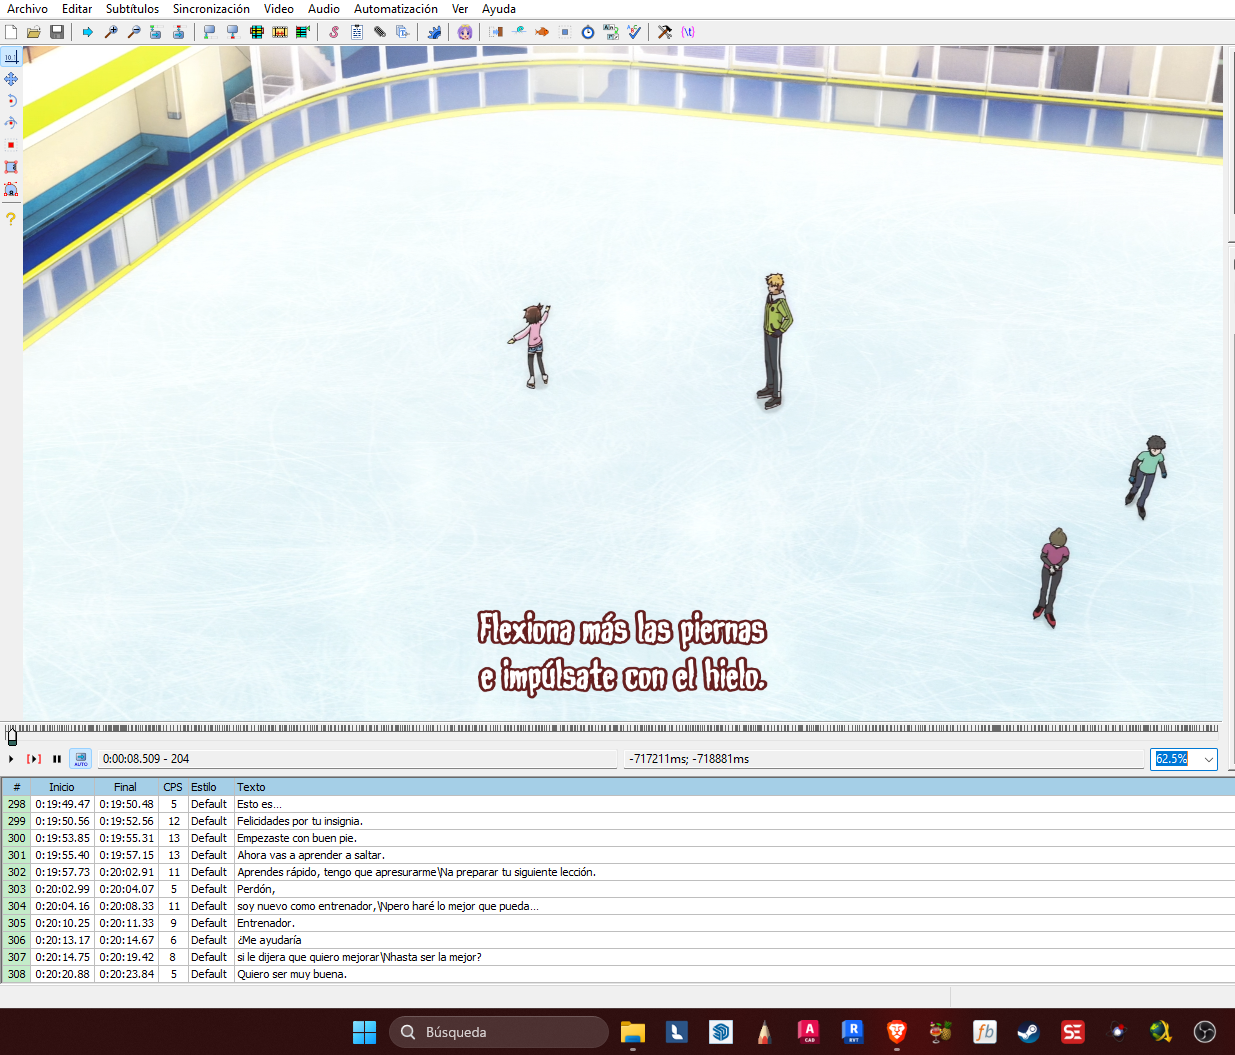This screenshot has height=1055, width=1235.
Task: Open visual typesetting help question mark
Action: click(11, 218)
